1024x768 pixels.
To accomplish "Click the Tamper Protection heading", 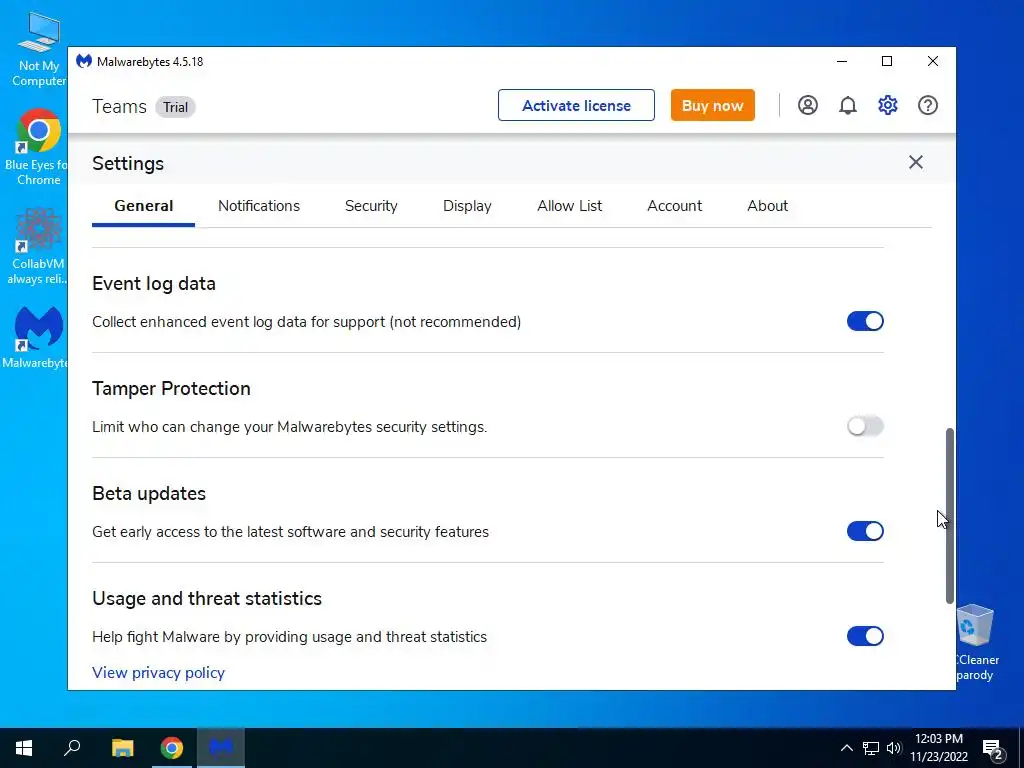I will [x=171, y=389].
